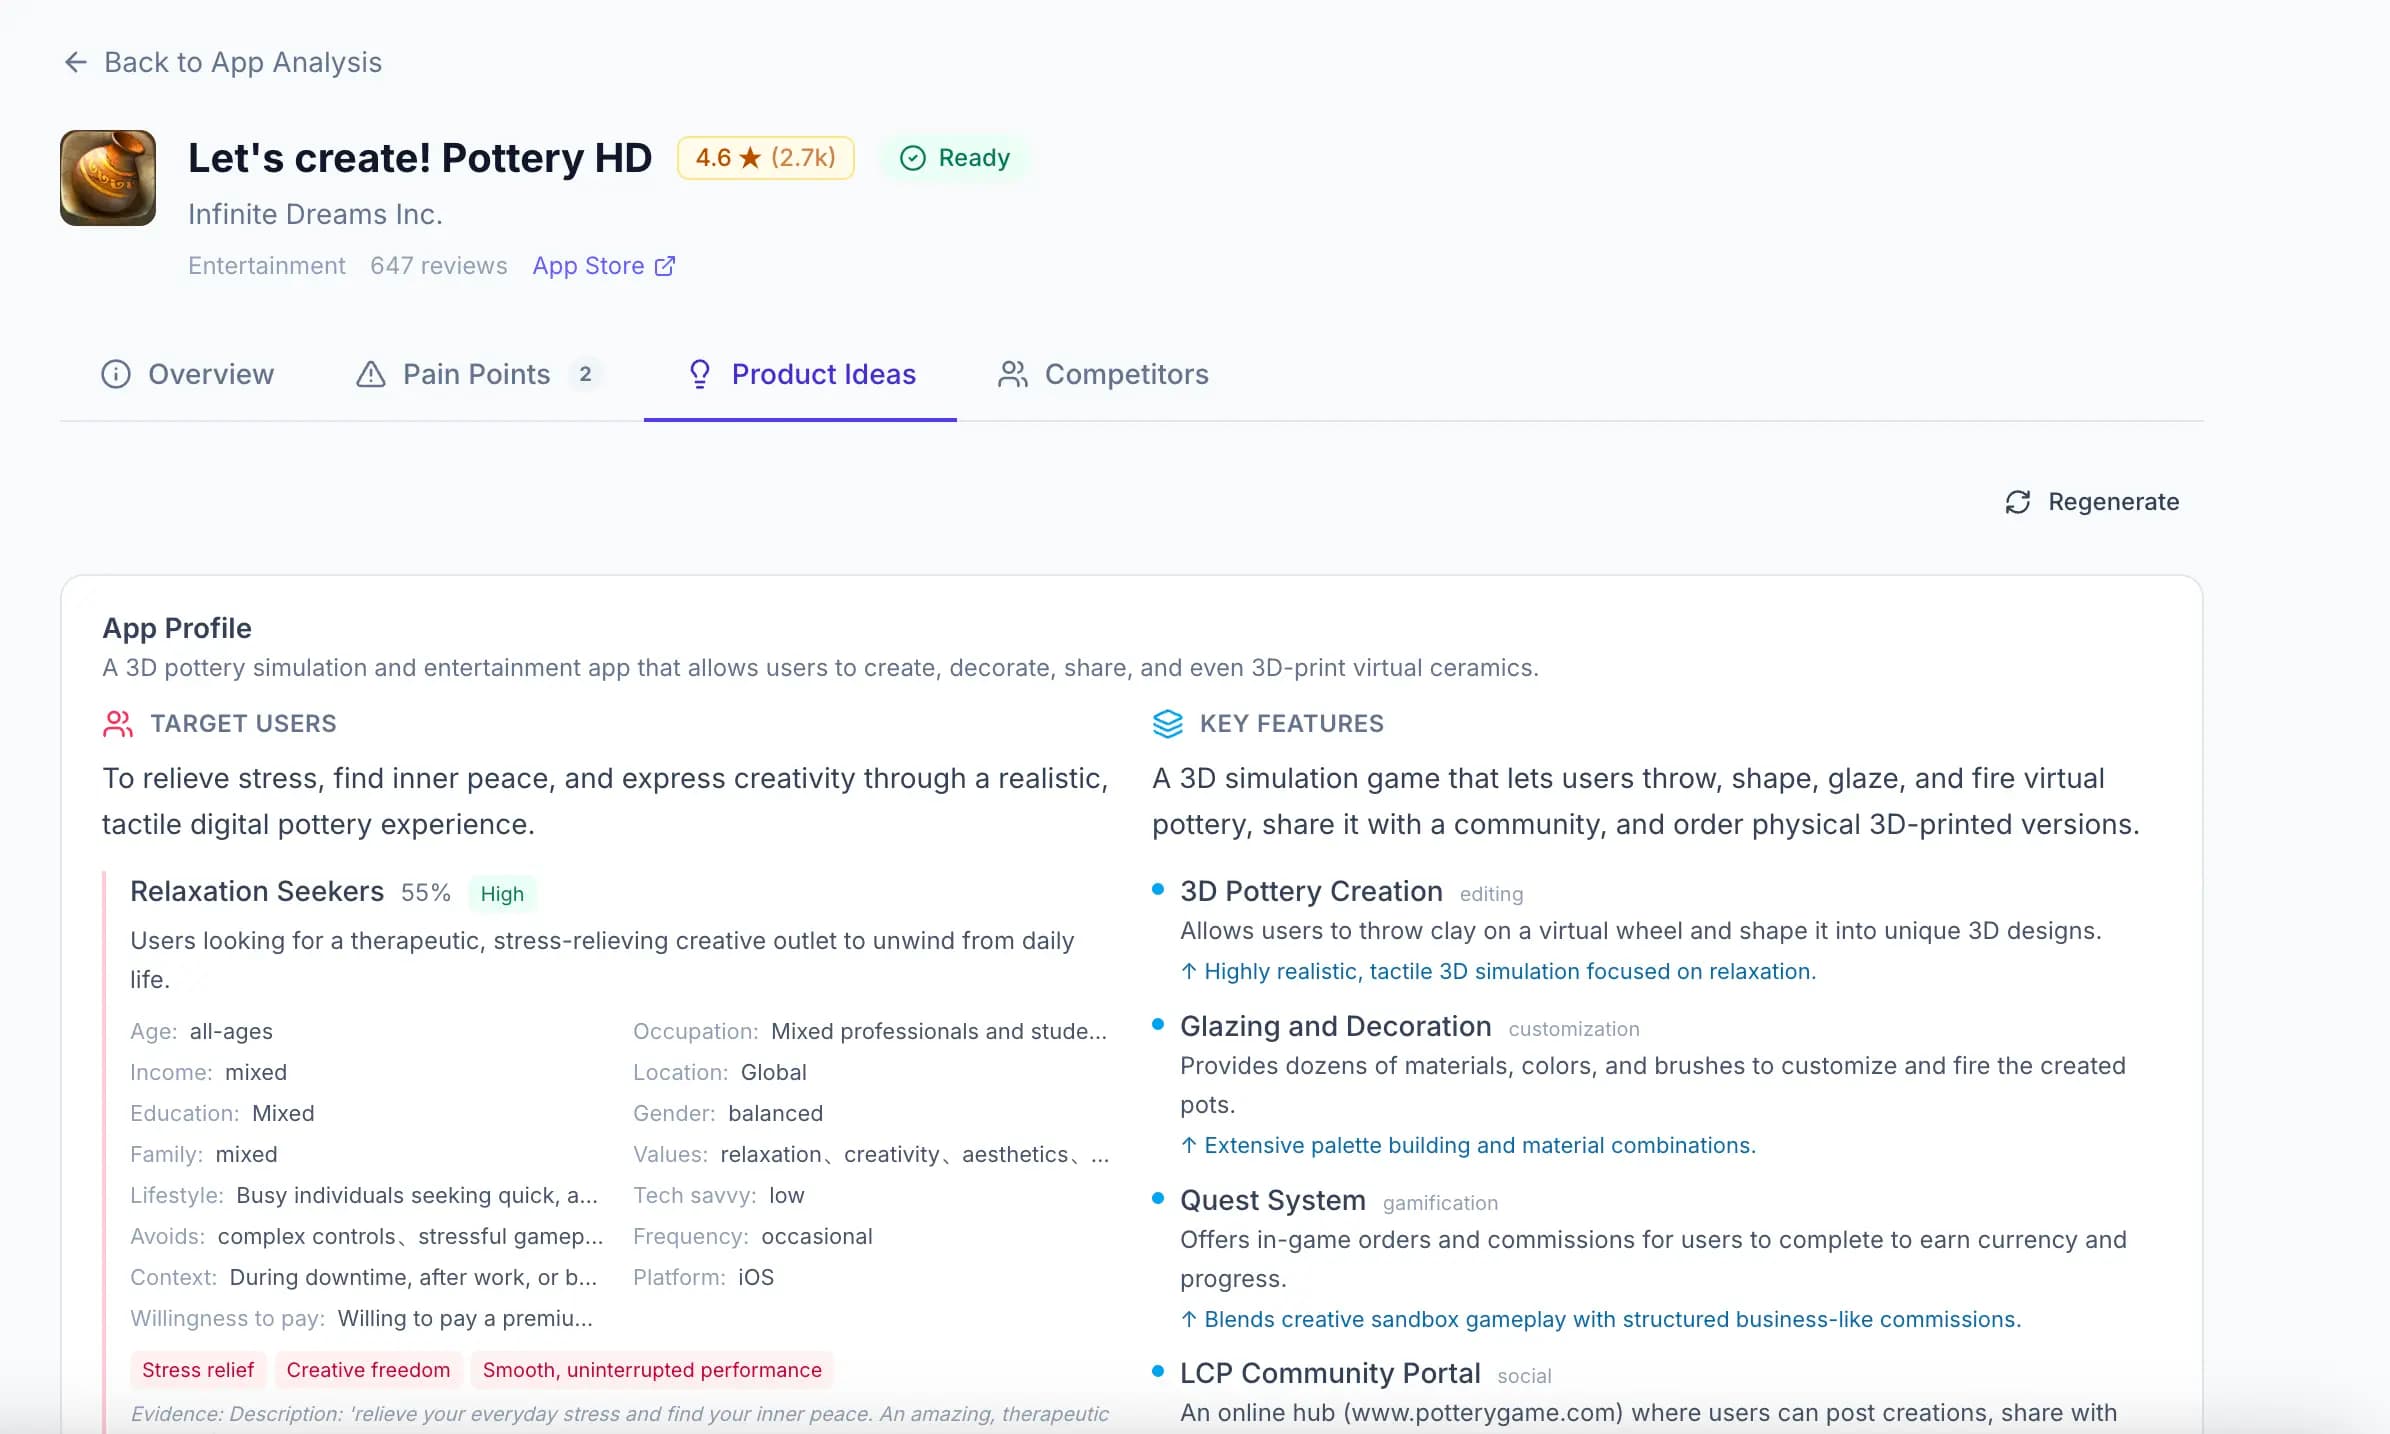Click the 55% segment share value
2390x1434 pixels.
[x=426, y=893]
